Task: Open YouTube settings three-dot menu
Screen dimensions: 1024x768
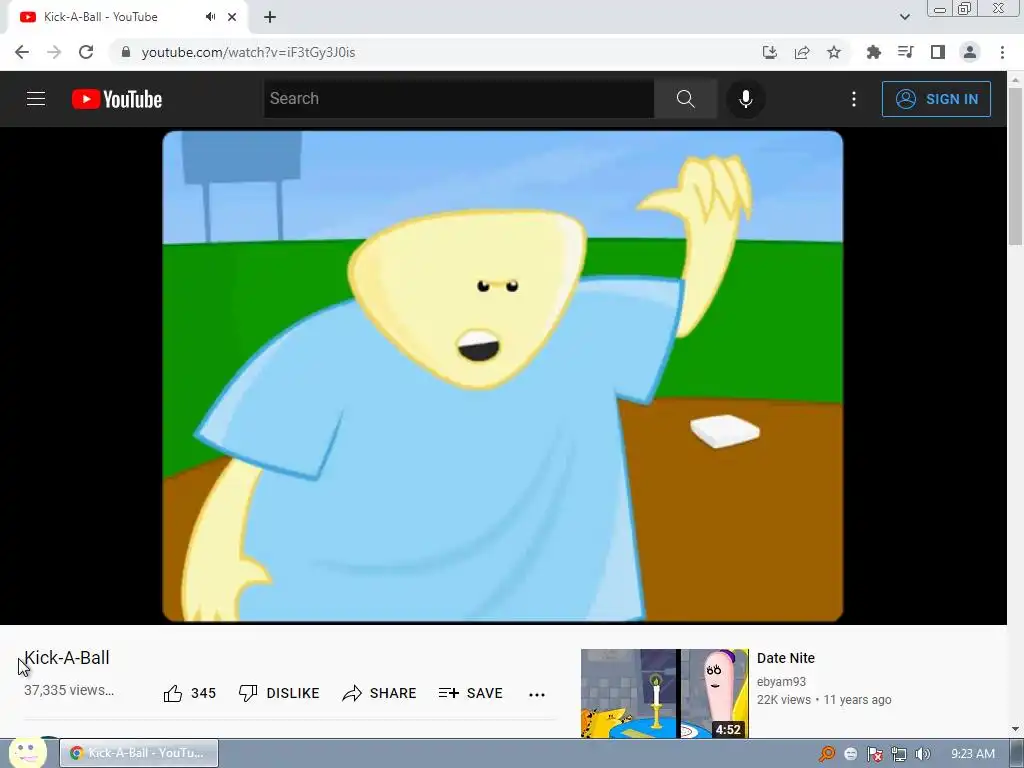Action: [854, 99]
